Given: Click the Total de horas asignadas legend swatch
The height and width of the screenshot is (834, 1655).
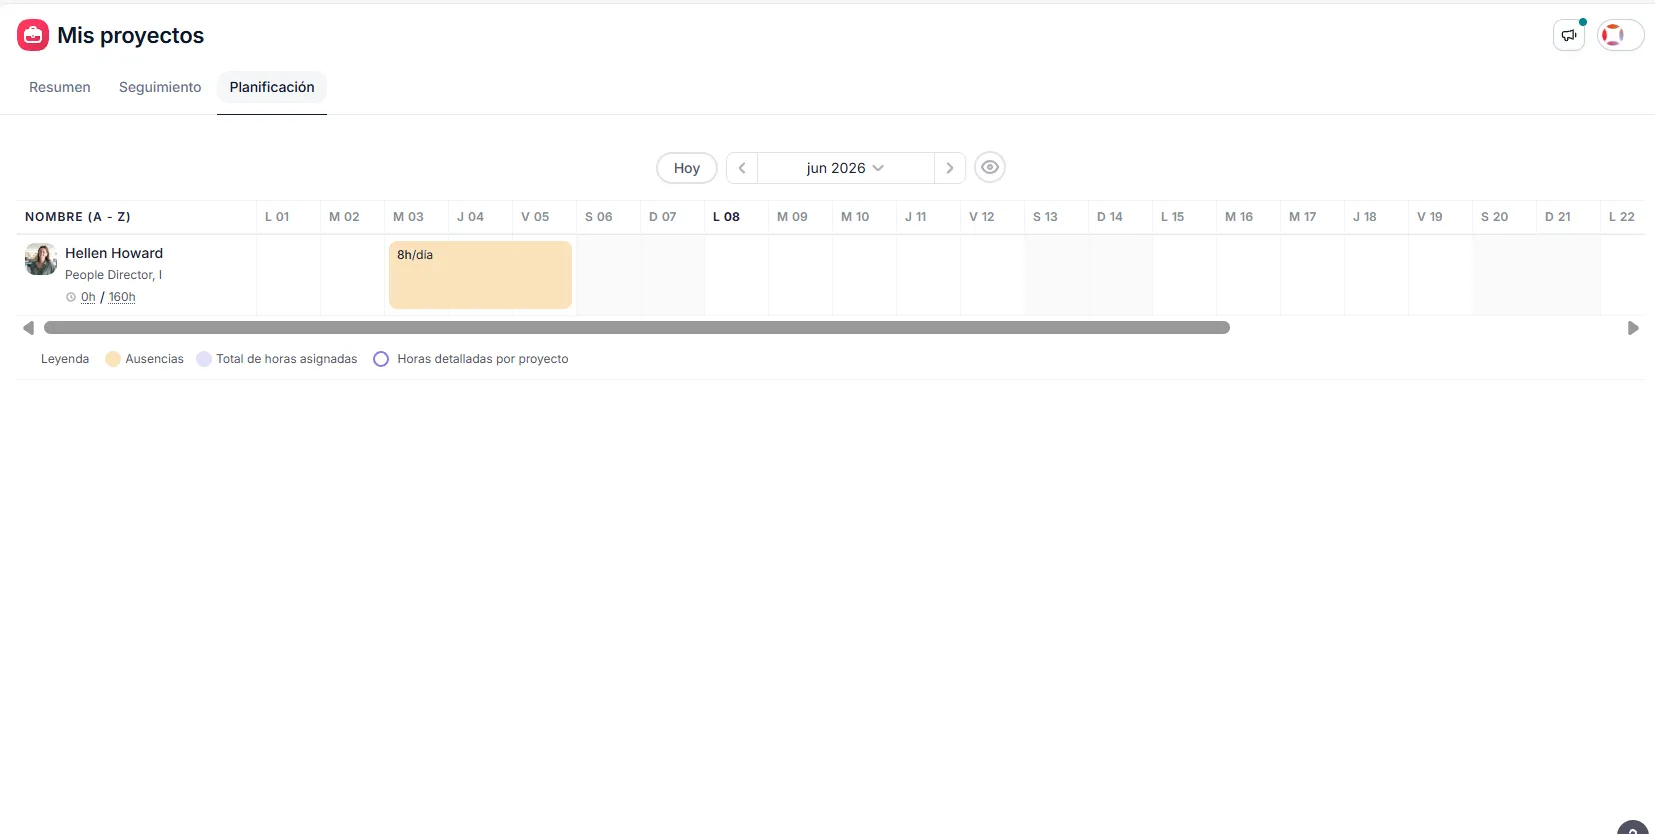Looking at the screenshot, I should coord(204,359).
